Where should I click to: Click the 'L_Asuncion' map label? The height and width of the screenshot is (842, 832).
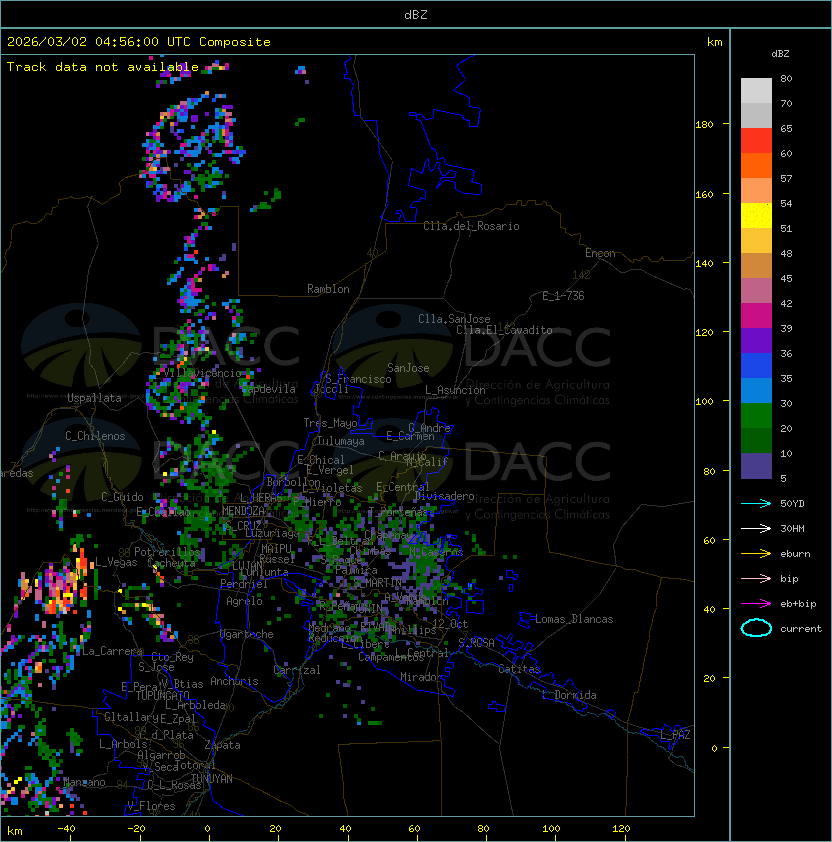(x=455, y=390)
